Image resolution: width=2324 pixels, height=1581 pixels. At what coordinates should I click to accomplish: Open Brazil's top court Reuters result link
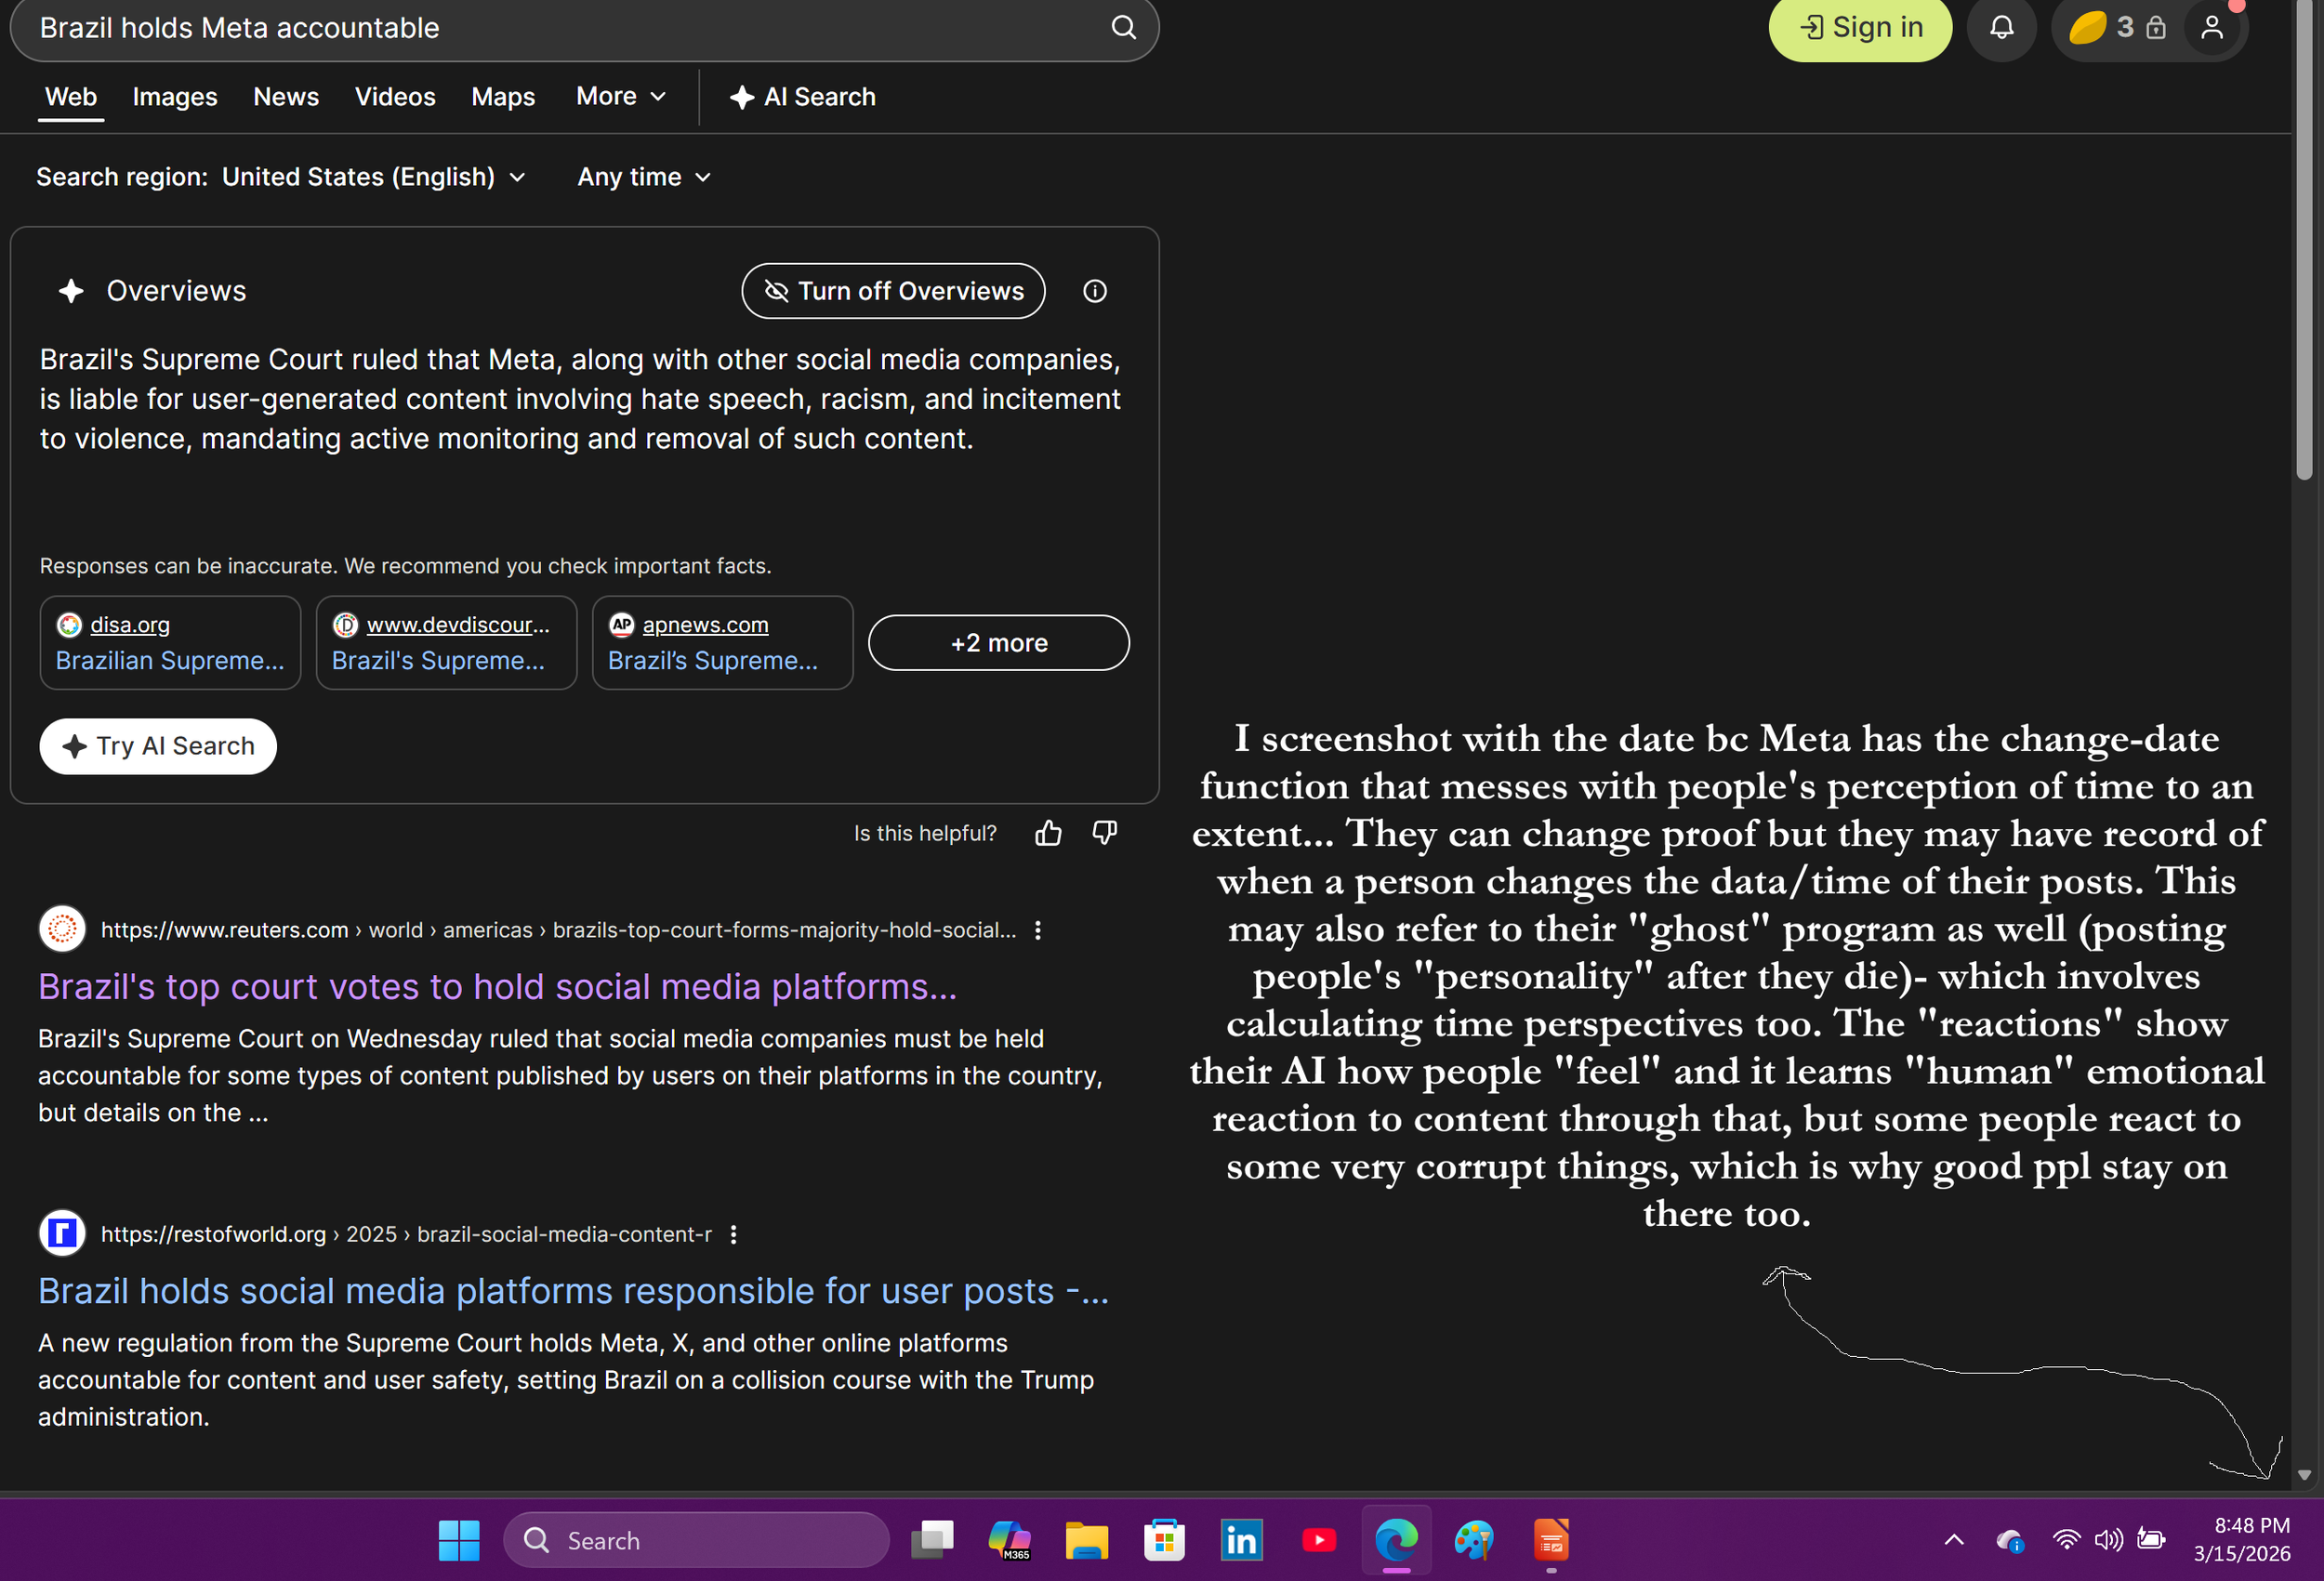tap(497, 987)
